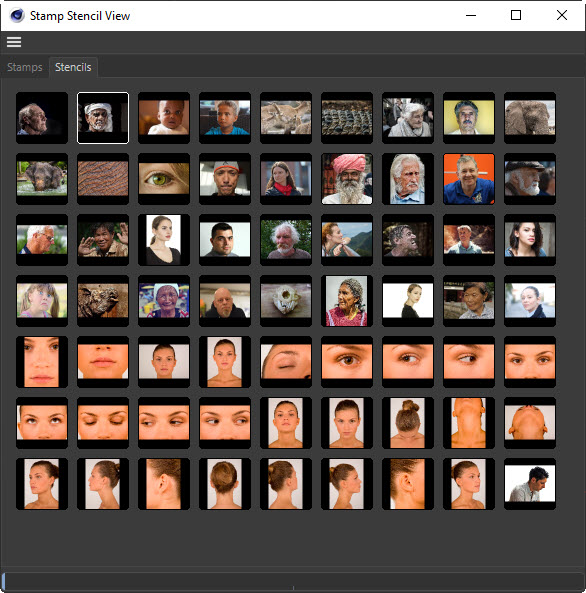
Task: Select the Stencils tab
Action: point(73,67)
